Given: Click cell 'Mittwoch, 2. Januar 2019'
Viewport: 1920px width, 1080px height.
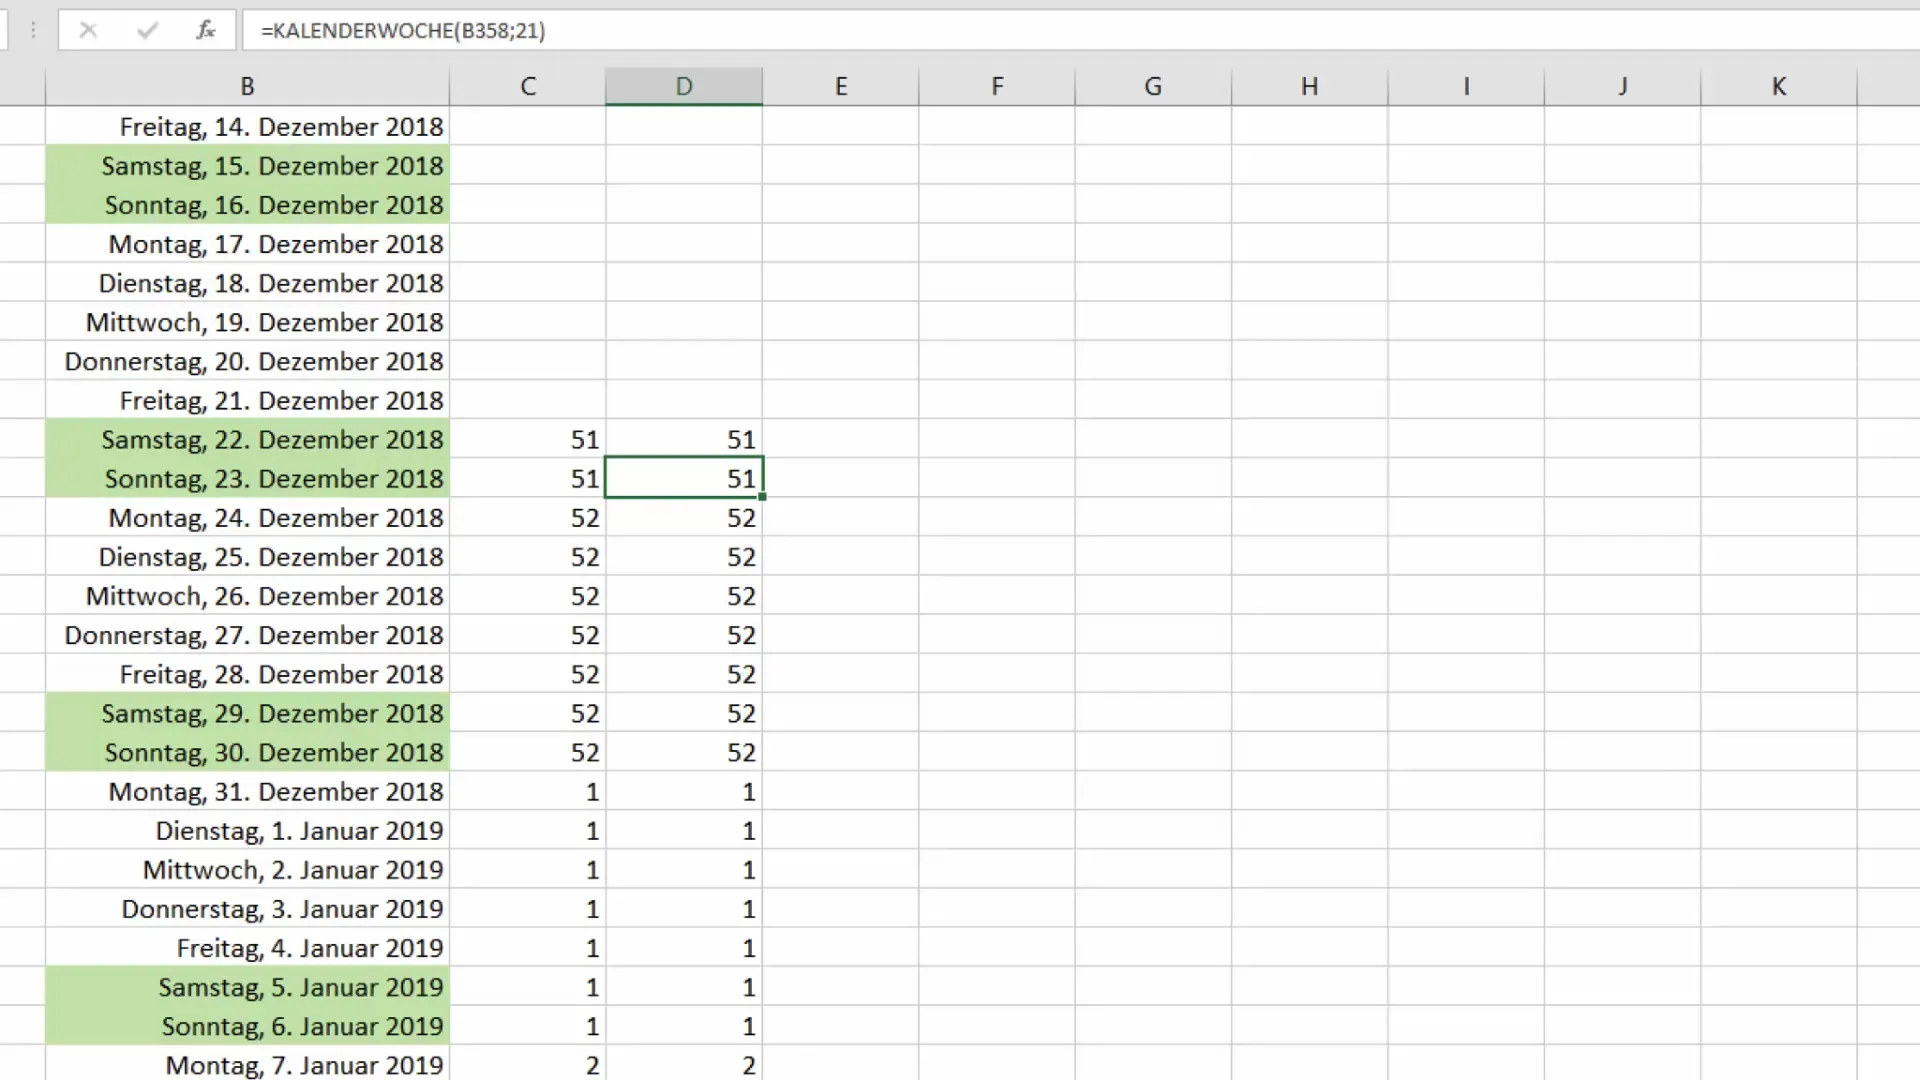Looking at the screenshot, I should click(x=247, y=869).
